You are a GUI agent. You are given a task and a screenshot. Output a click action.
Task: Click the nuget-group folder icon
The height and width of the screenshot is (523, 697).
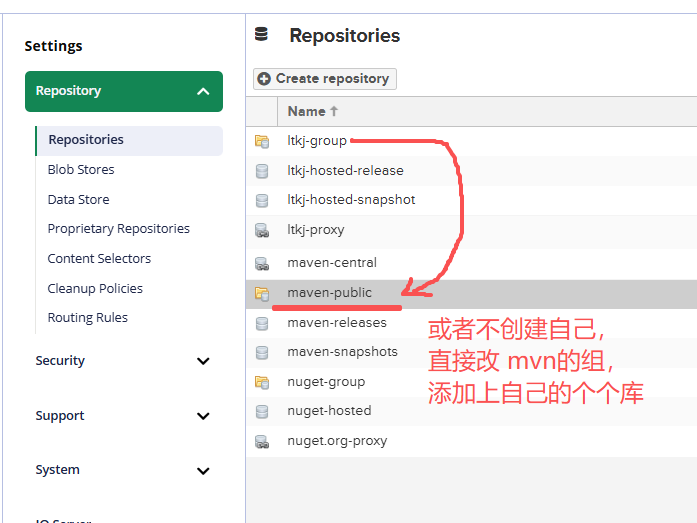coord(262,382)
